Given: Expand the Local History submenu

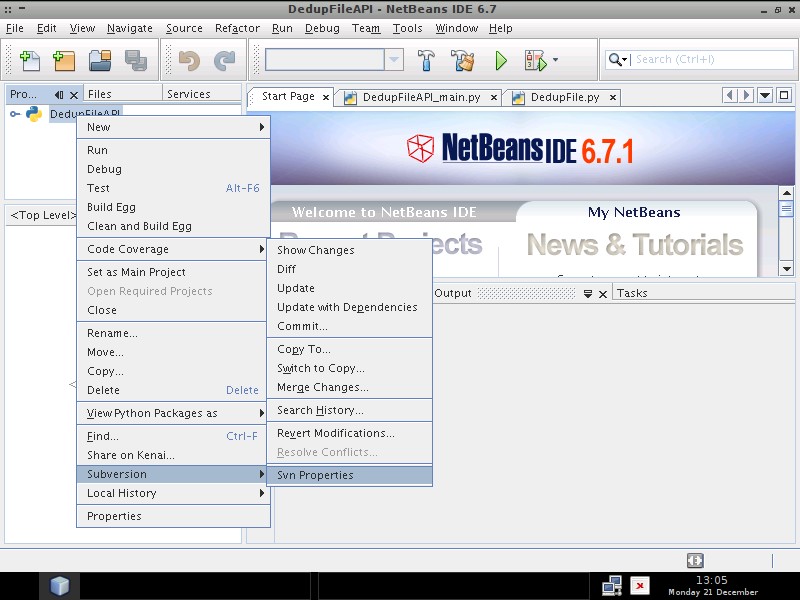Looking at the screenshot, I should pyautogui.click(x=173, y=493).
